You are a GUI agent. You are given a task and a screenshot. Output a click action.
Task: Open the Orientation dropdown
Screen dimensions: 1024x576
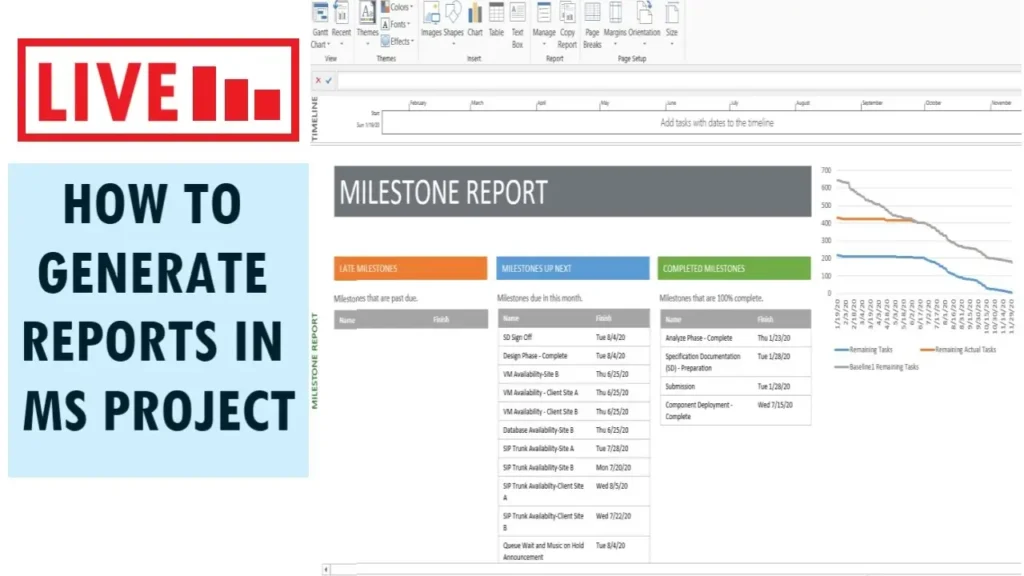coord(643,18)
